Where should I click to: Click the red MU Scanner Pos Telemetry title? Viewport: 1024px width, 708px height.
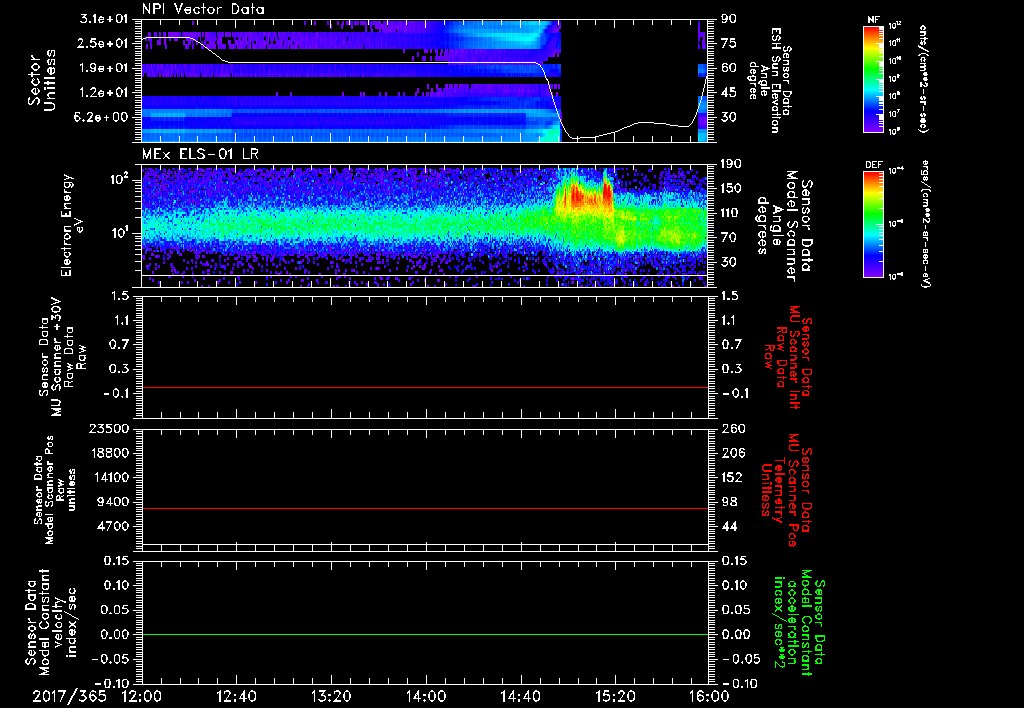(x=786, y=489)
